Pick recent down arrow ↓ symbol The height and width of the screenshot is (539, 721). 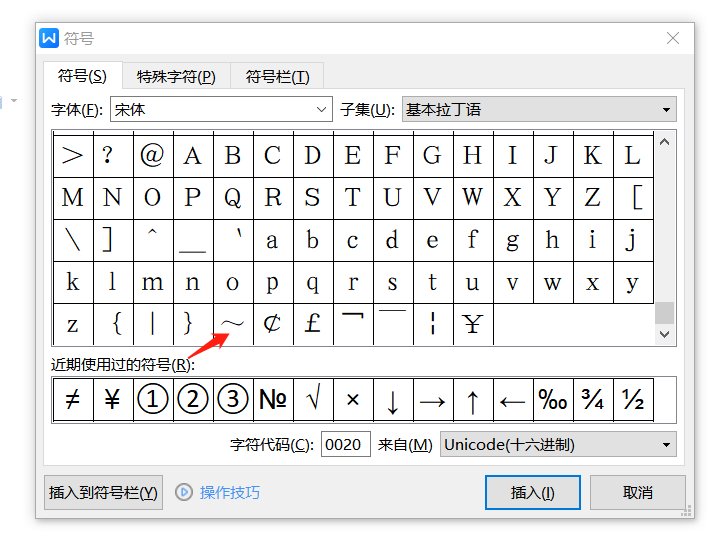(x=393, y=399)
